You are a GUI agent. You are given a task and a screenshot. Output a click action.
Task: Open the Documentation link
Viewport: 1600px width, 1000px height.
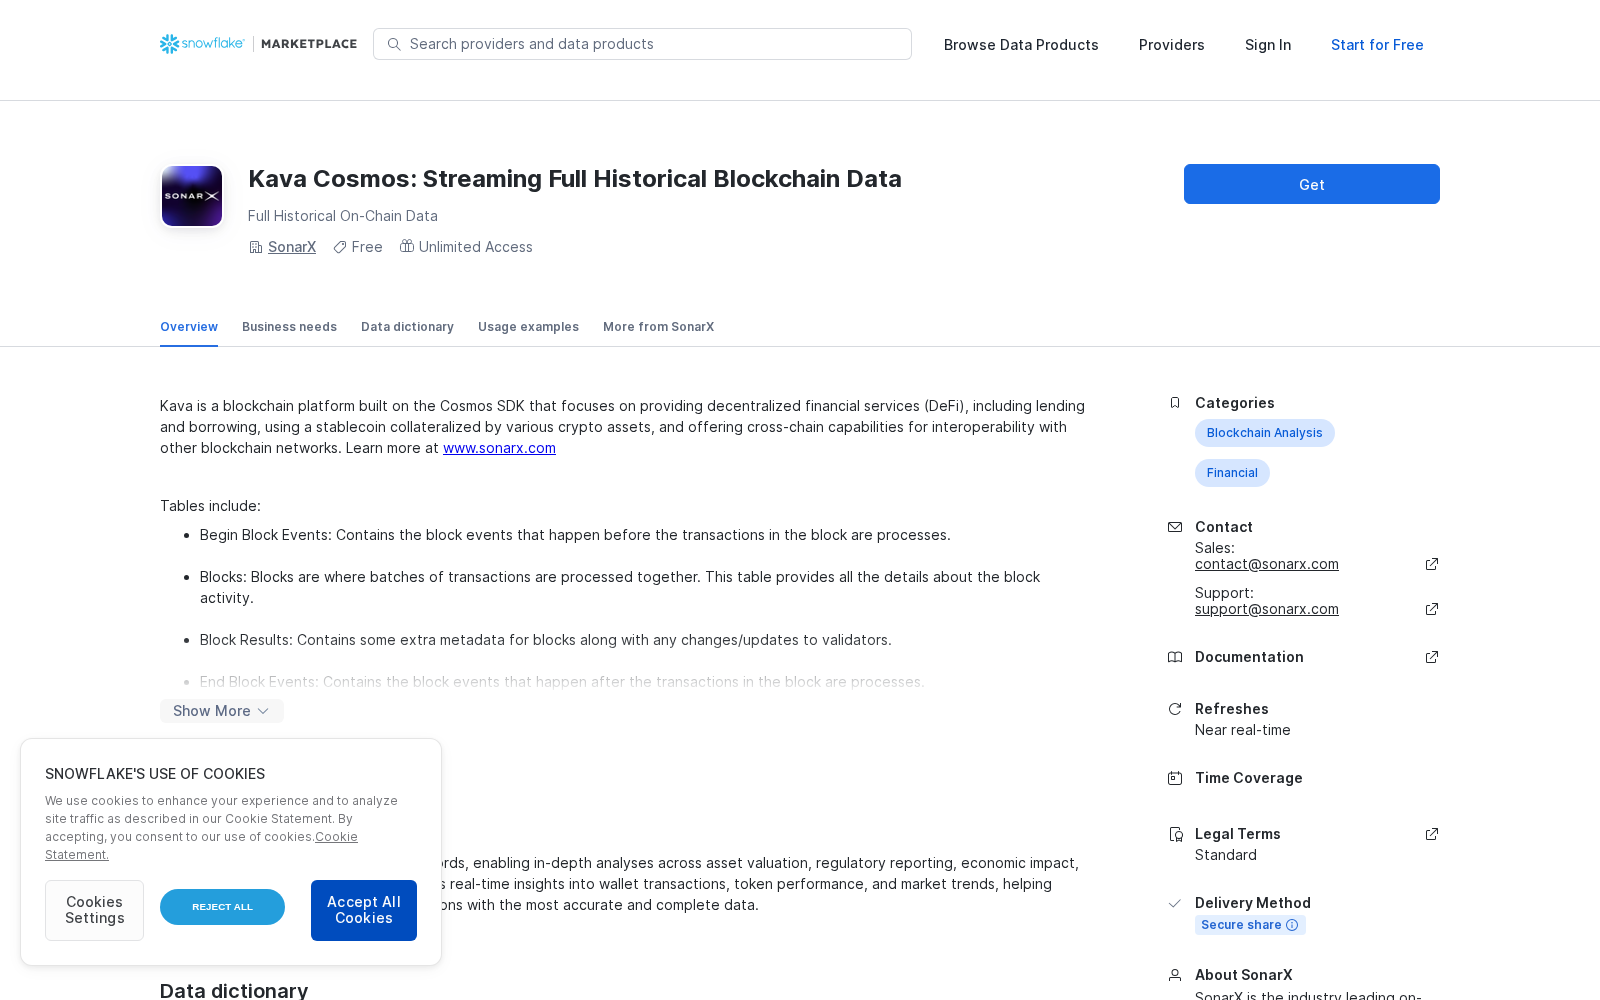pyautogui.click(x=1249, y=657)
